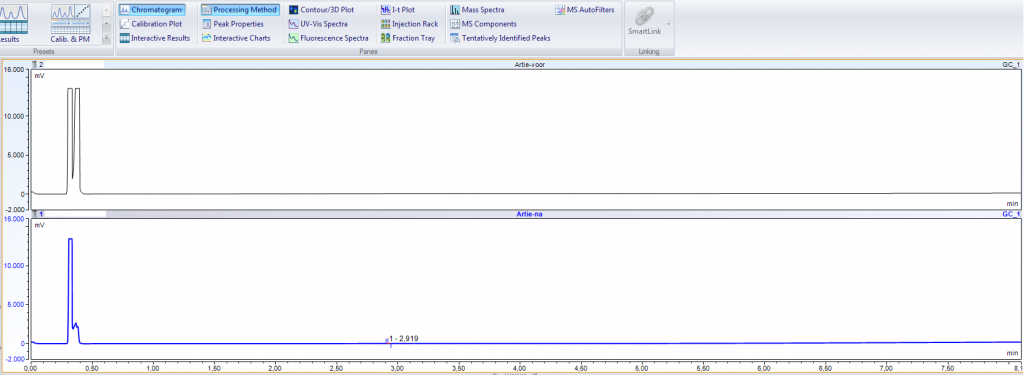Open the Calibration Plot pane
Viewport: 1024px width, 375px height.
(152, 24)
